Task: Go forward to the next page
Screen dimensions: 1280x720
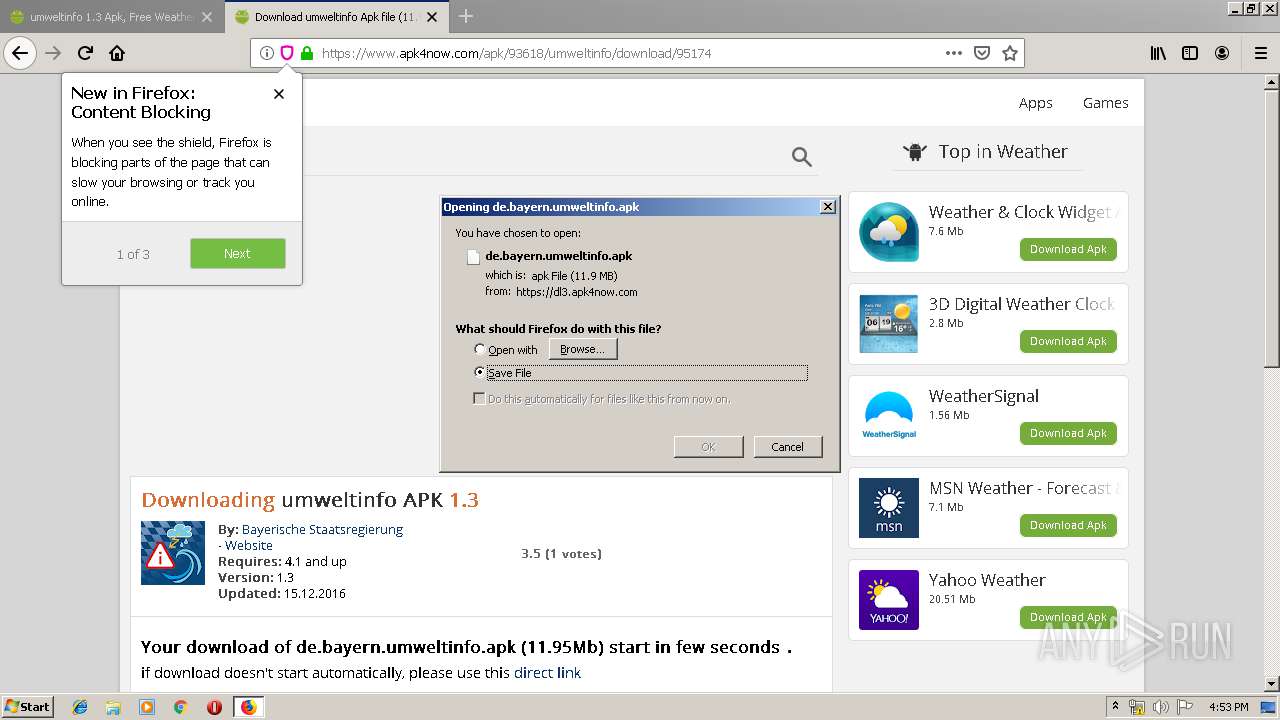Action: click(x=53, y=53)
